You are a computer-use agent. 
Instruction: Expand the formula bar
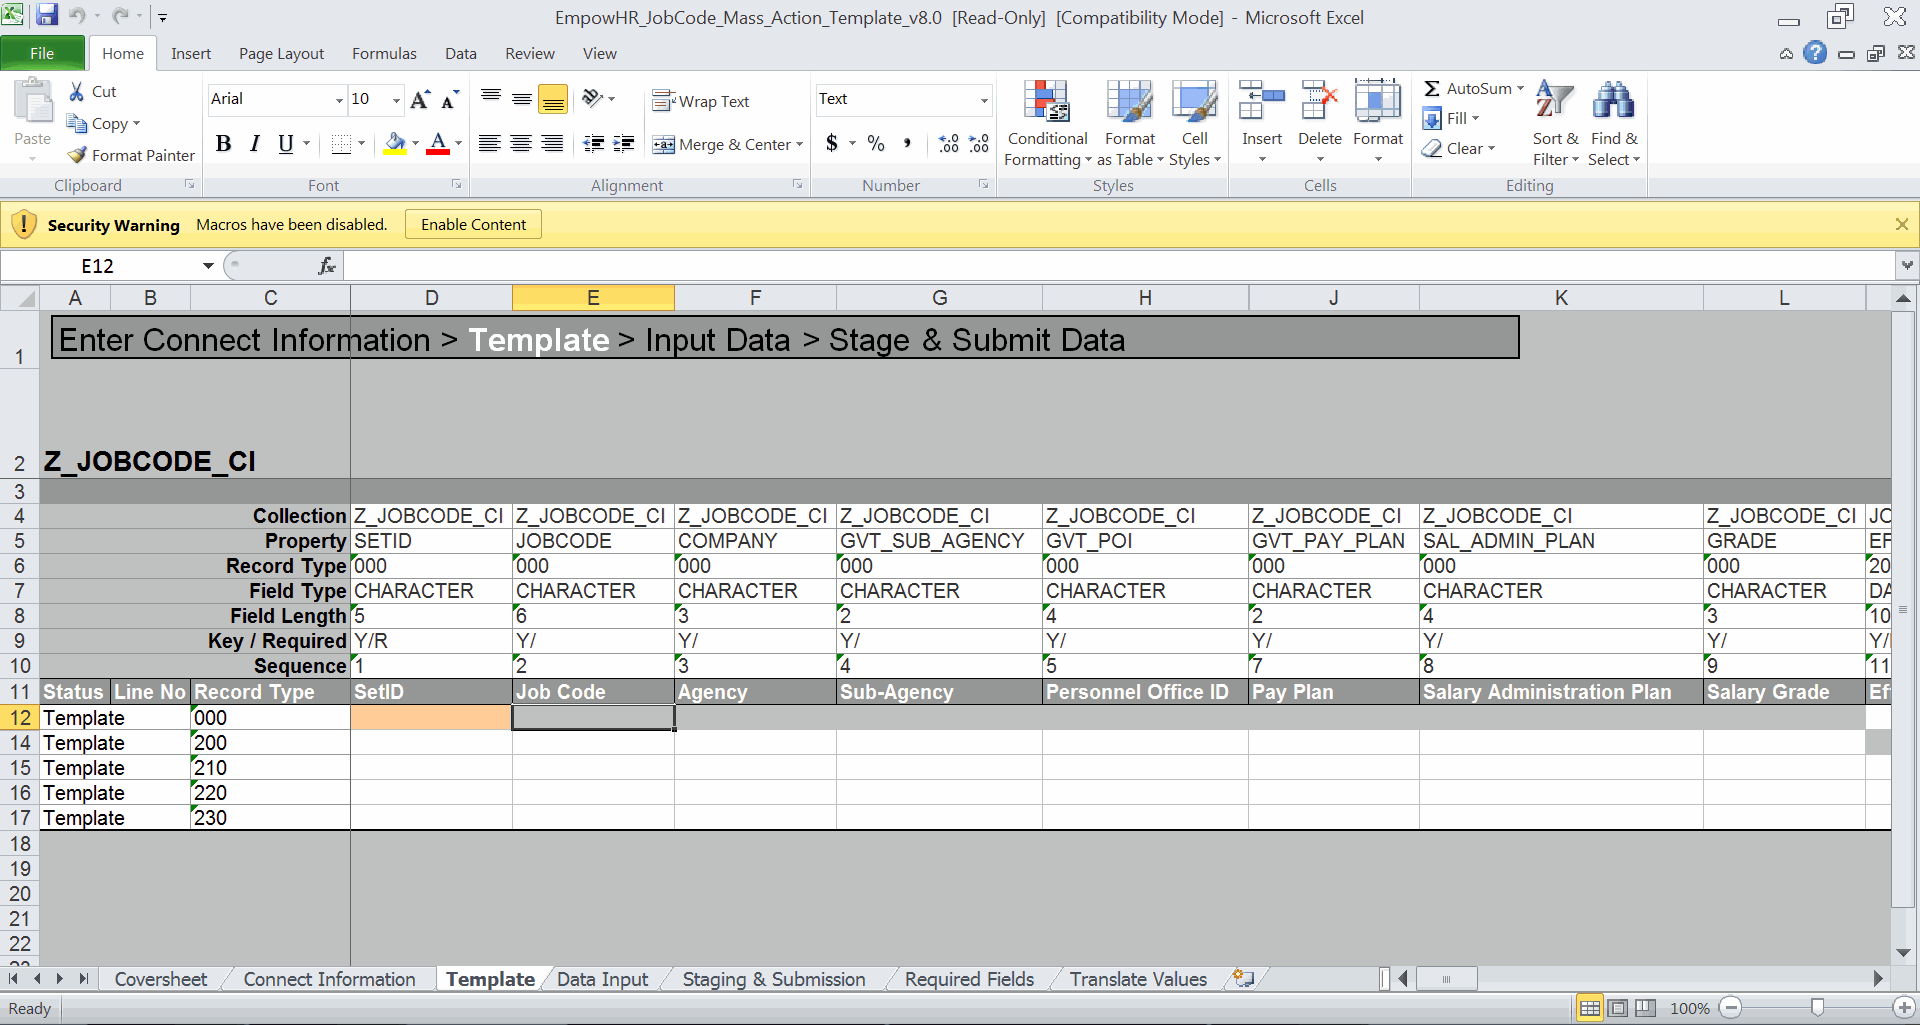(x=1907, y=265)
